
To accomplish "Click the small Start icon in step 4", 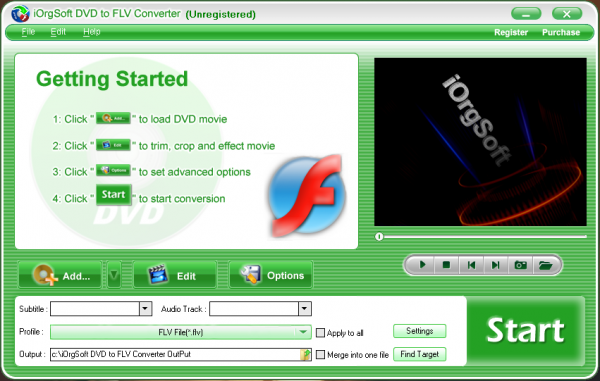I will pos(114,194).
